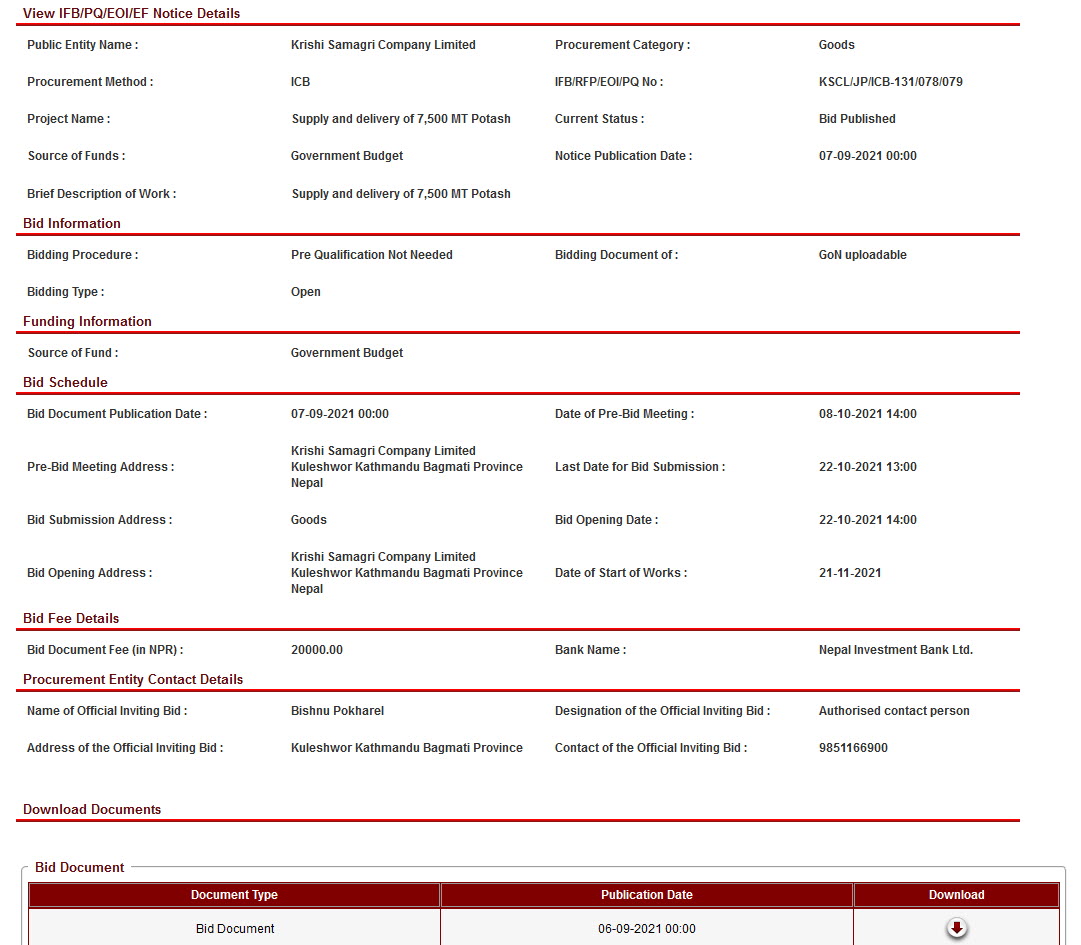This screenshot has height=945, width=1081.
Task: Click the Publication Date column header
Action: click(x=646, y=895)
